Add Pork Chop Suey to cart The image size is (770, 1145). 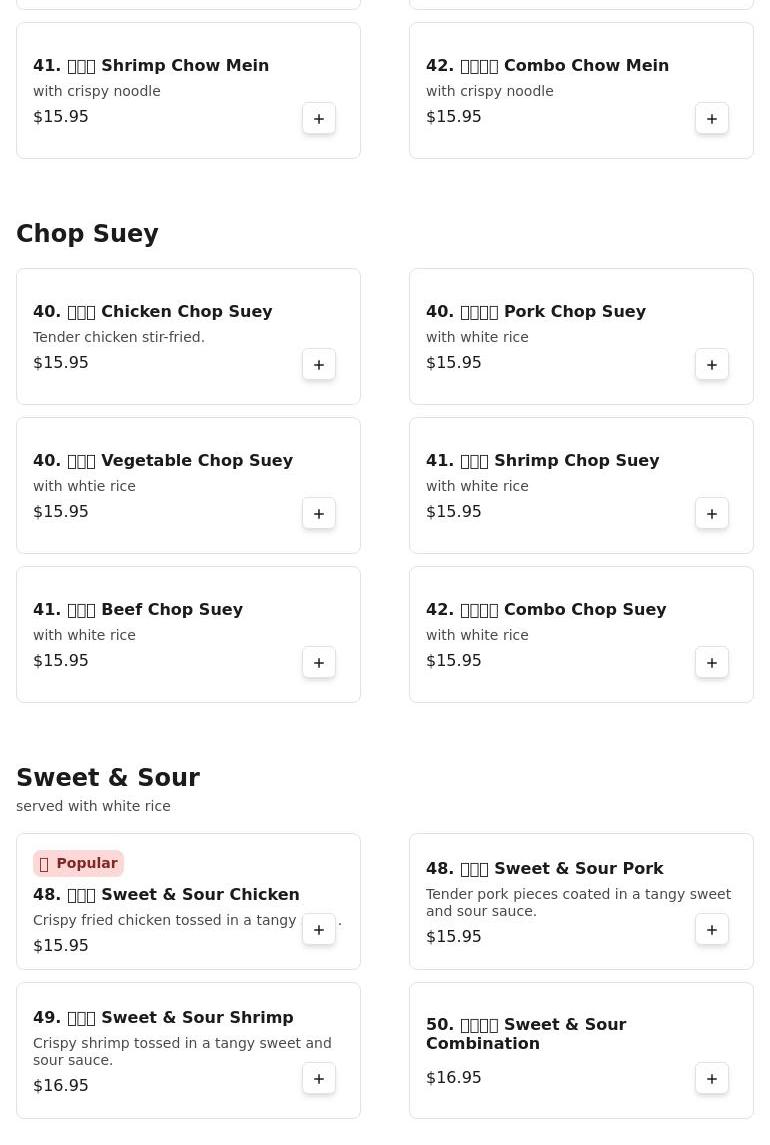coord(712,365)
